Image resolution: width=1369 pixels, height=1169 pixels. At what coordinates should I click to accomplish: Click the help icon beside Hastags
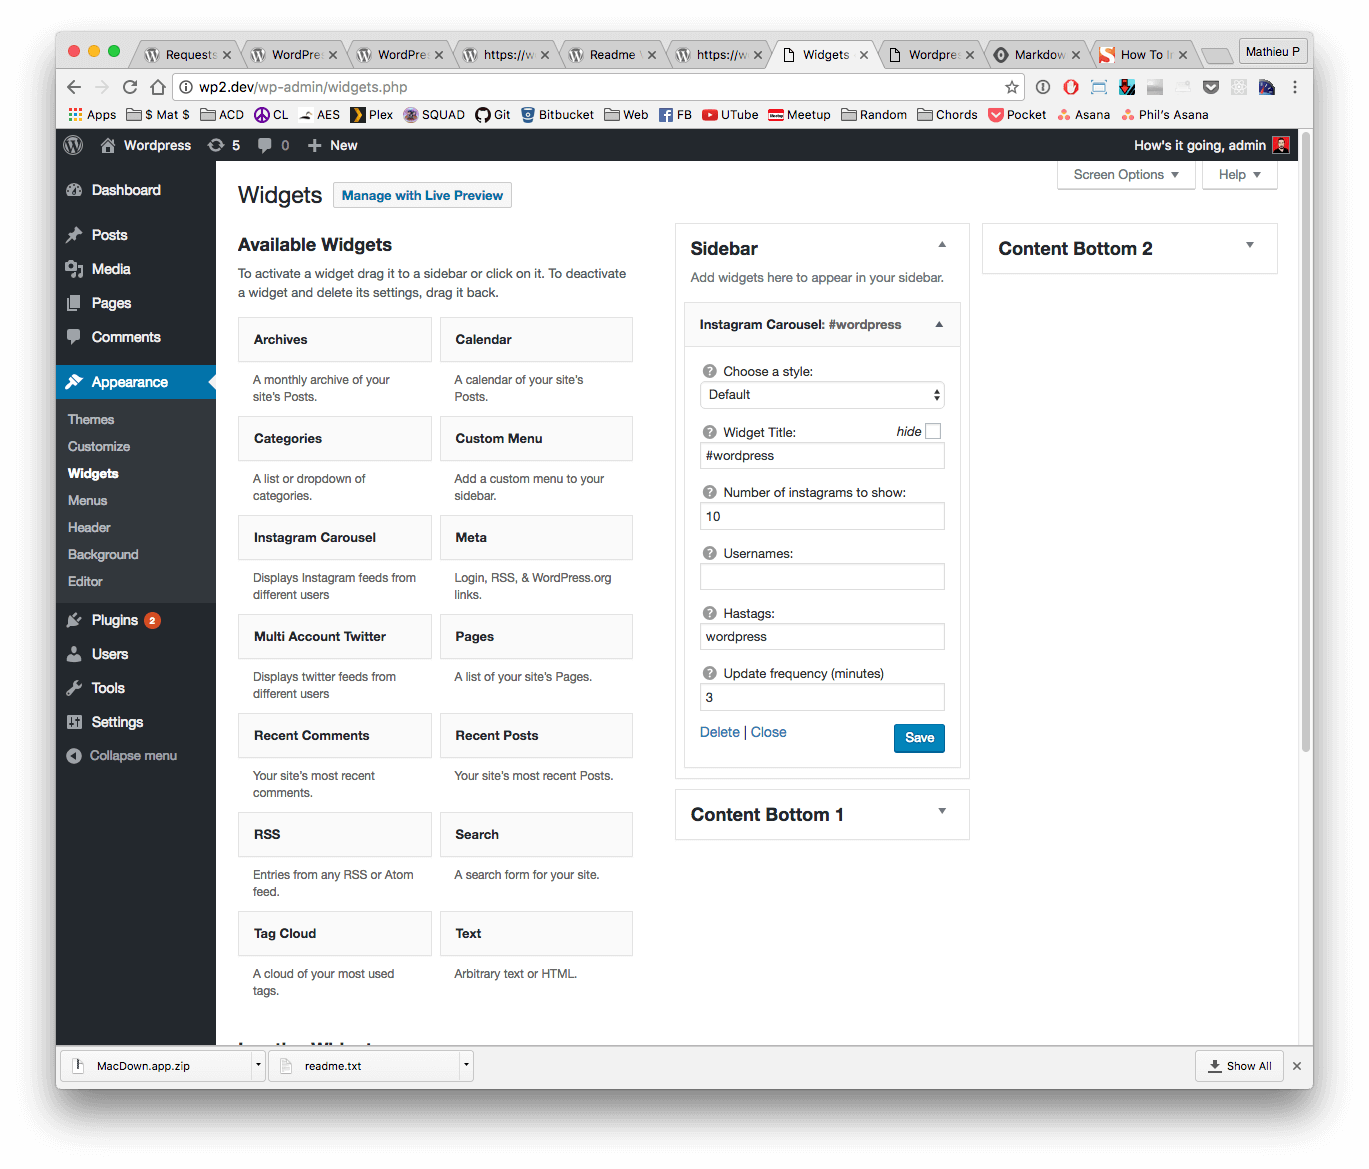[710, 613]
